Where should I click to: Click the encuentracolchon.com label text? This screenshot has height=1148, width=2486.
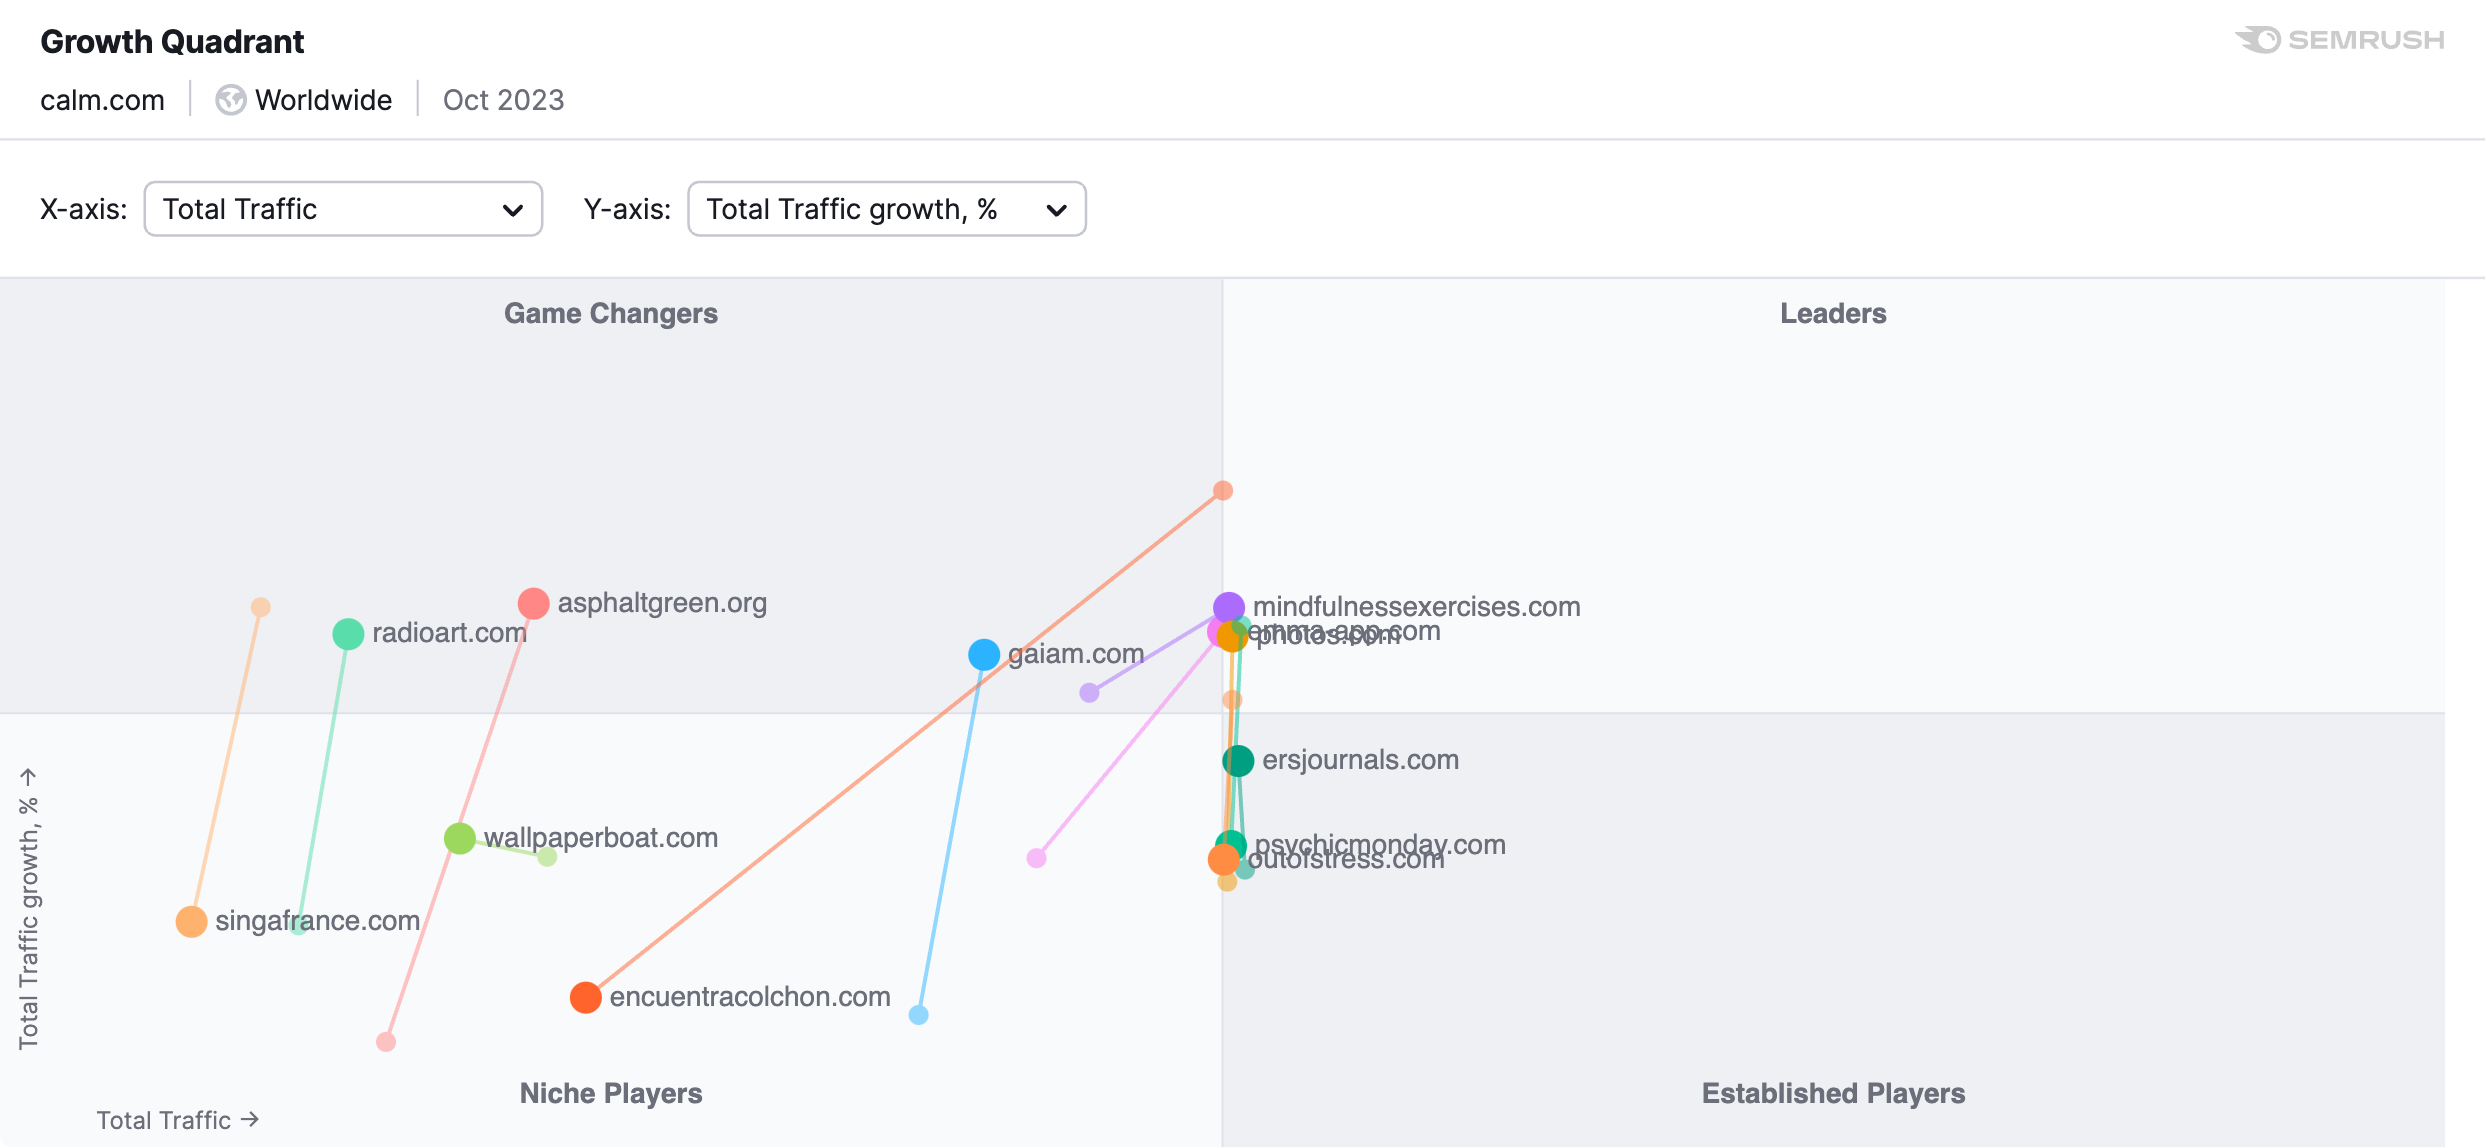(750, 997)
